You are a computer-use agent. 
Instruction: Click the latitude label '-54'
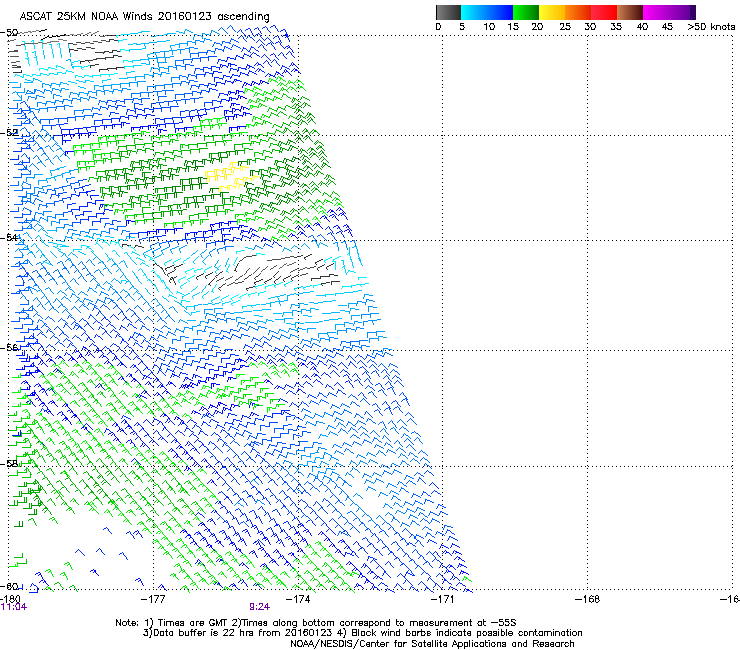tap(9, 237)
